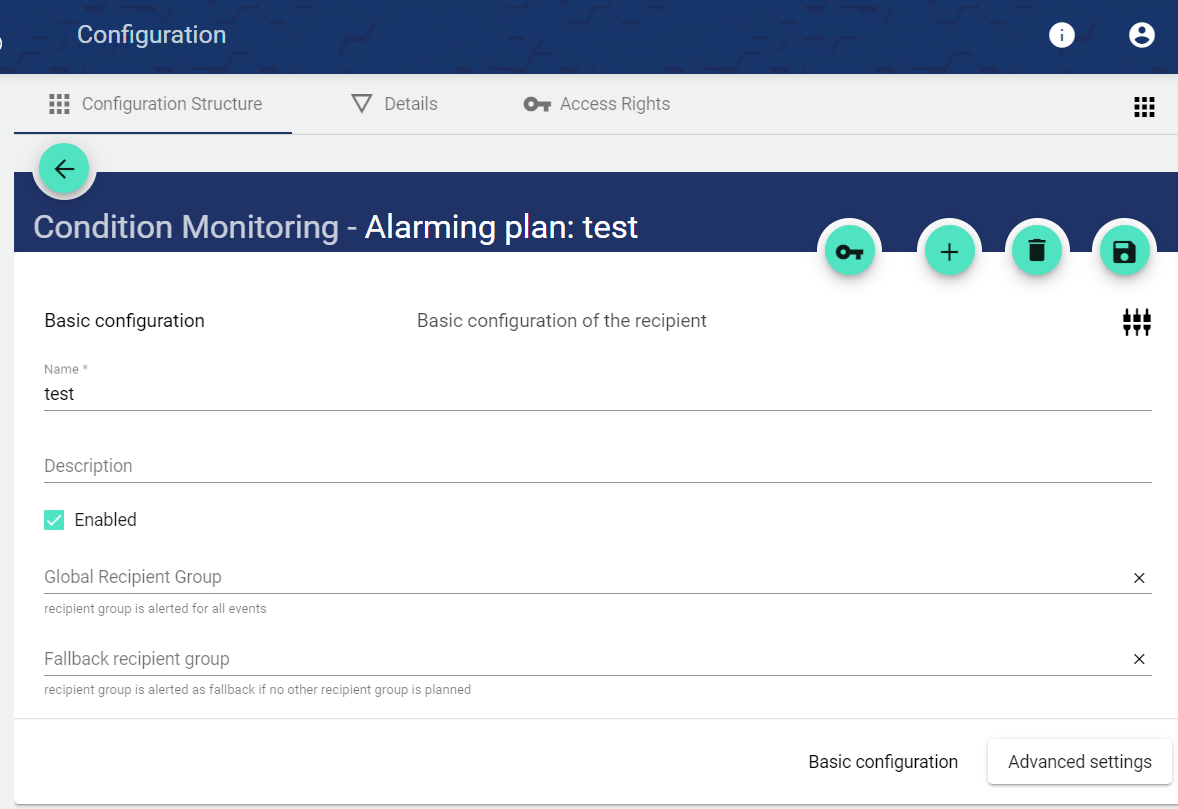Viewport: 1178px width, 809px height.
Task: Open the apps grid icon at right
Action: click(1144, 107)
